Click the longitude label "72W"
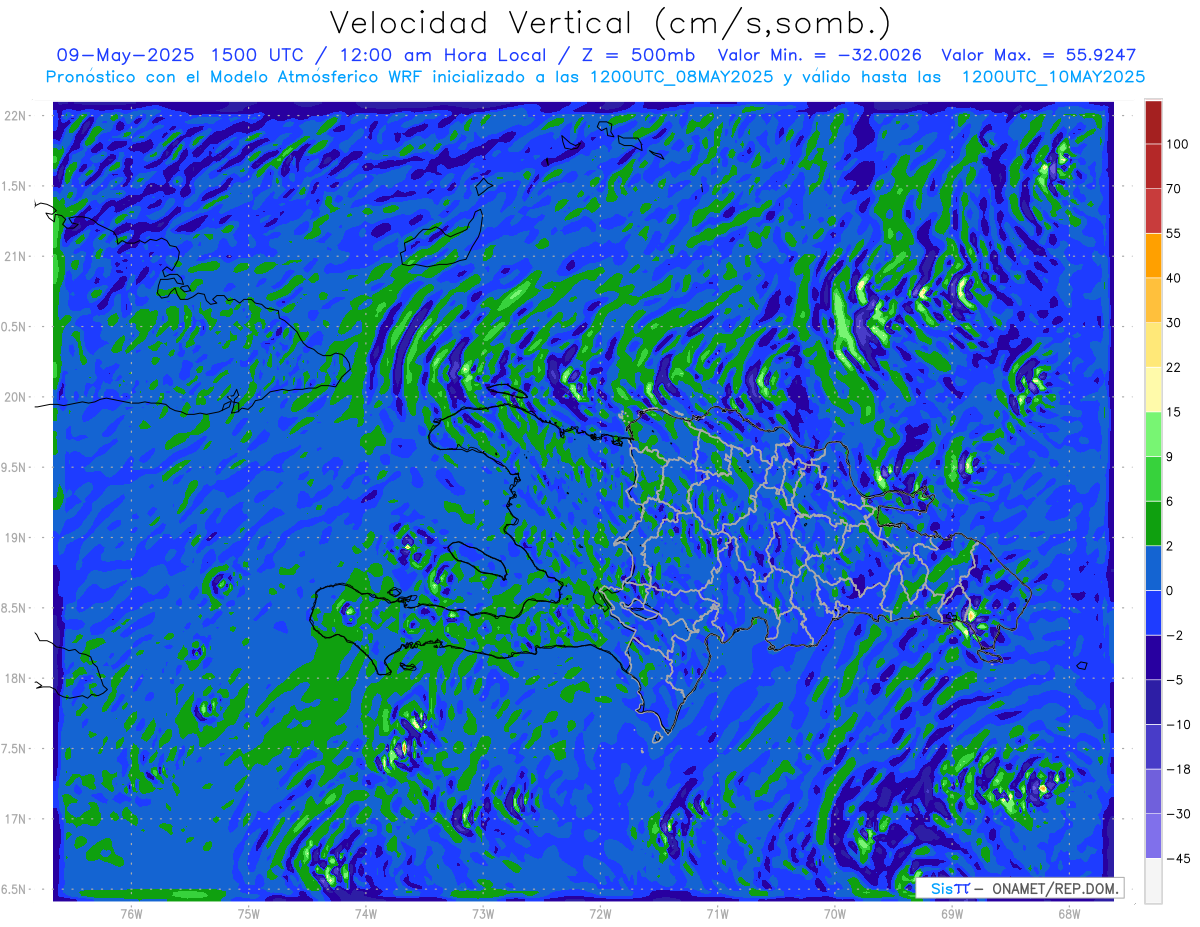Screen dimensions: 1200x927 coord(600,913)
